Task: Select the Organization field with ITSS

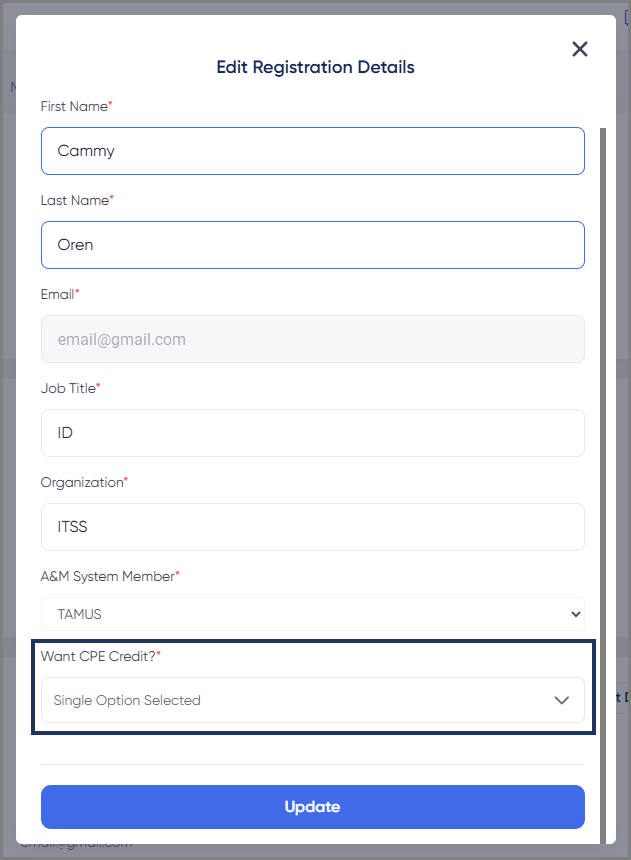Action: (312, 527)
